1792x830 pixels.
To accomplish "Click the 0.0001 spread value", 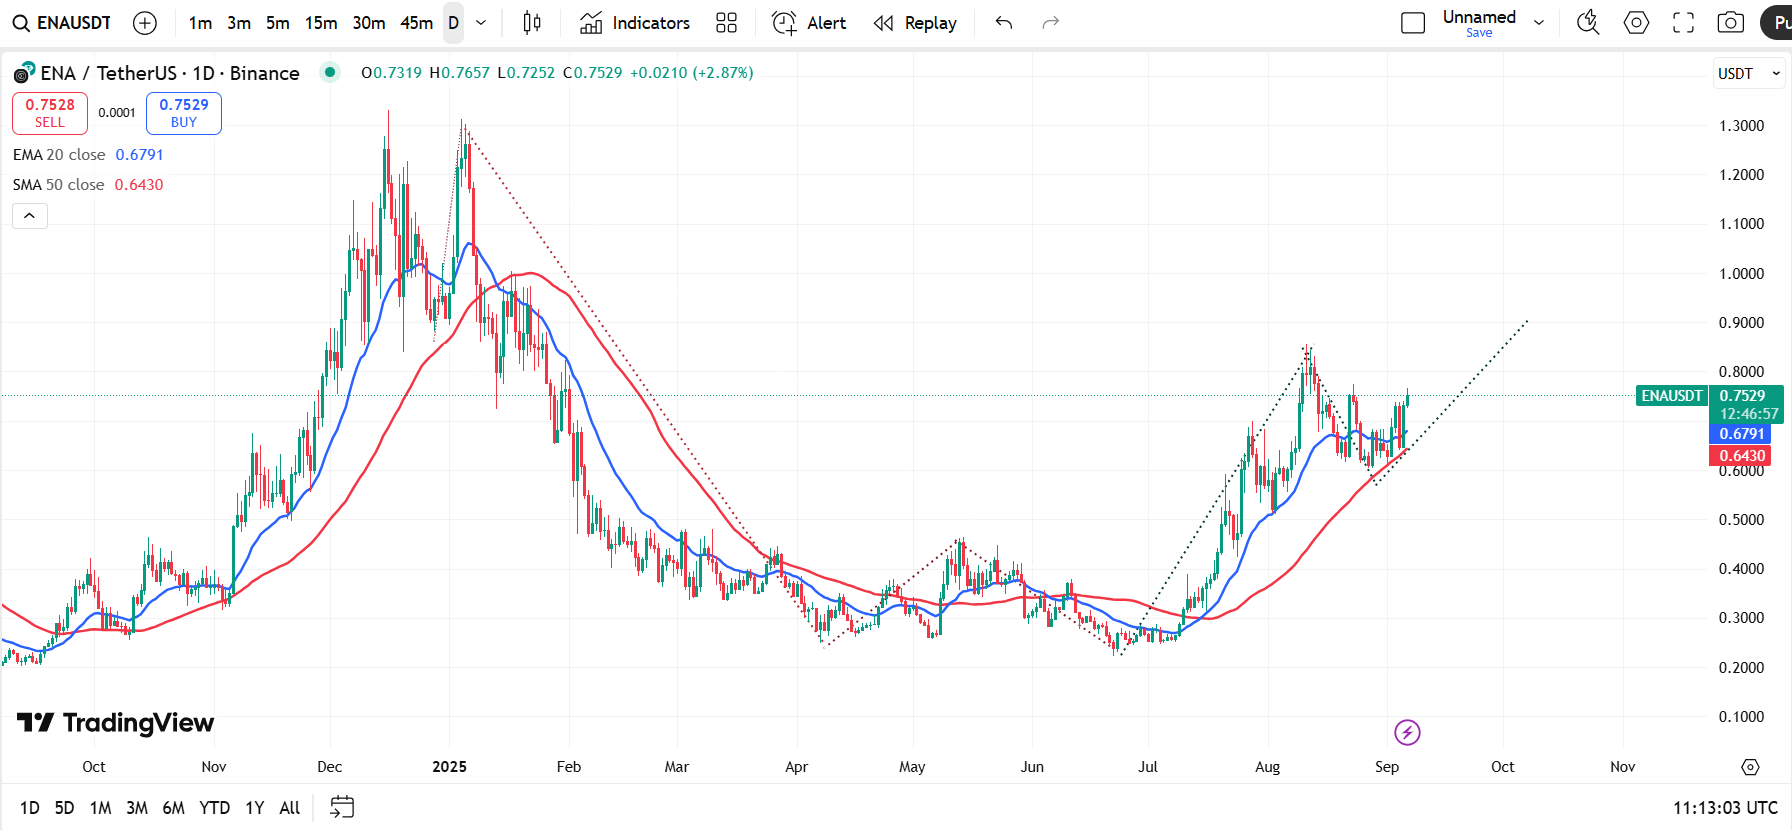I will (x=117, y=113).
